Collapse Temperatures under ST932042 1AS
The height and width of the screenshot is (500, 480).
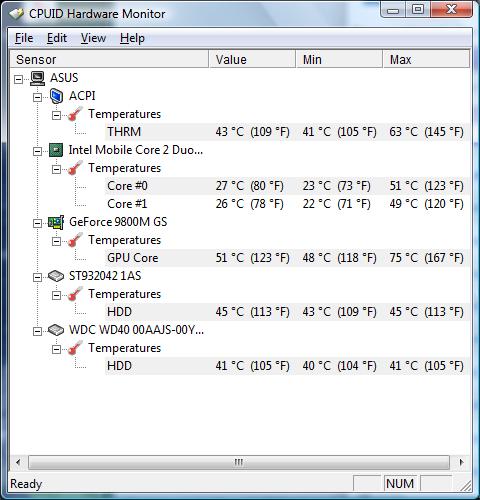(x=57, y=295)
